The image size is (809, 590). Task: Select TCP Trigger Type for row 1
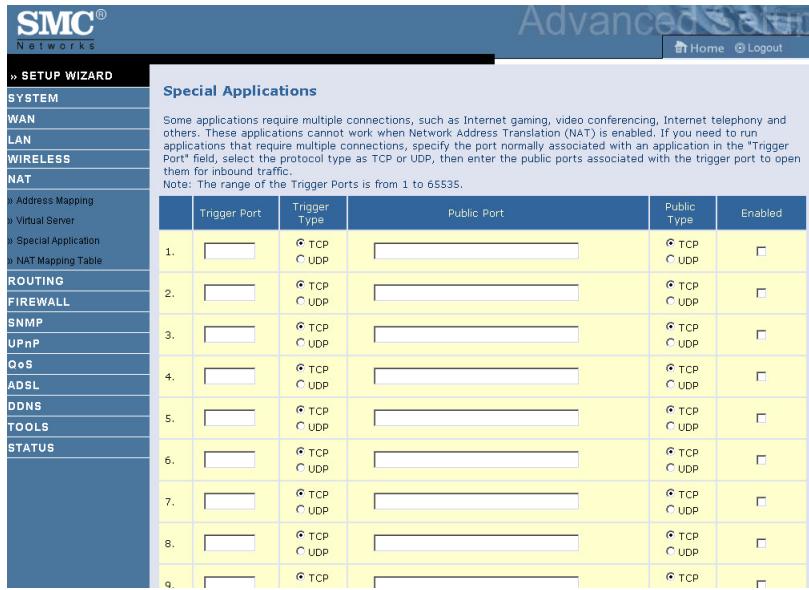tap(300, 243)
